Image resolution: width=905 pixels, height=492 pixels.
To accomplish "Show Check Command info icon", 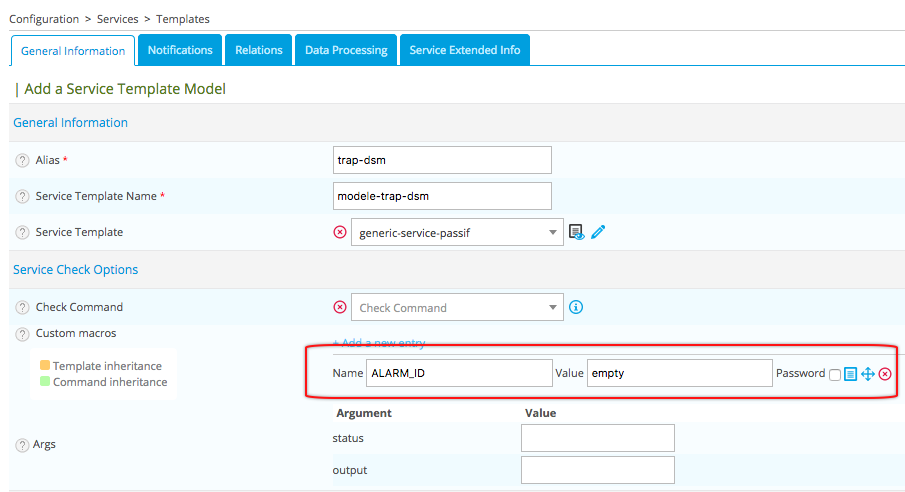I will coord(576,308).
